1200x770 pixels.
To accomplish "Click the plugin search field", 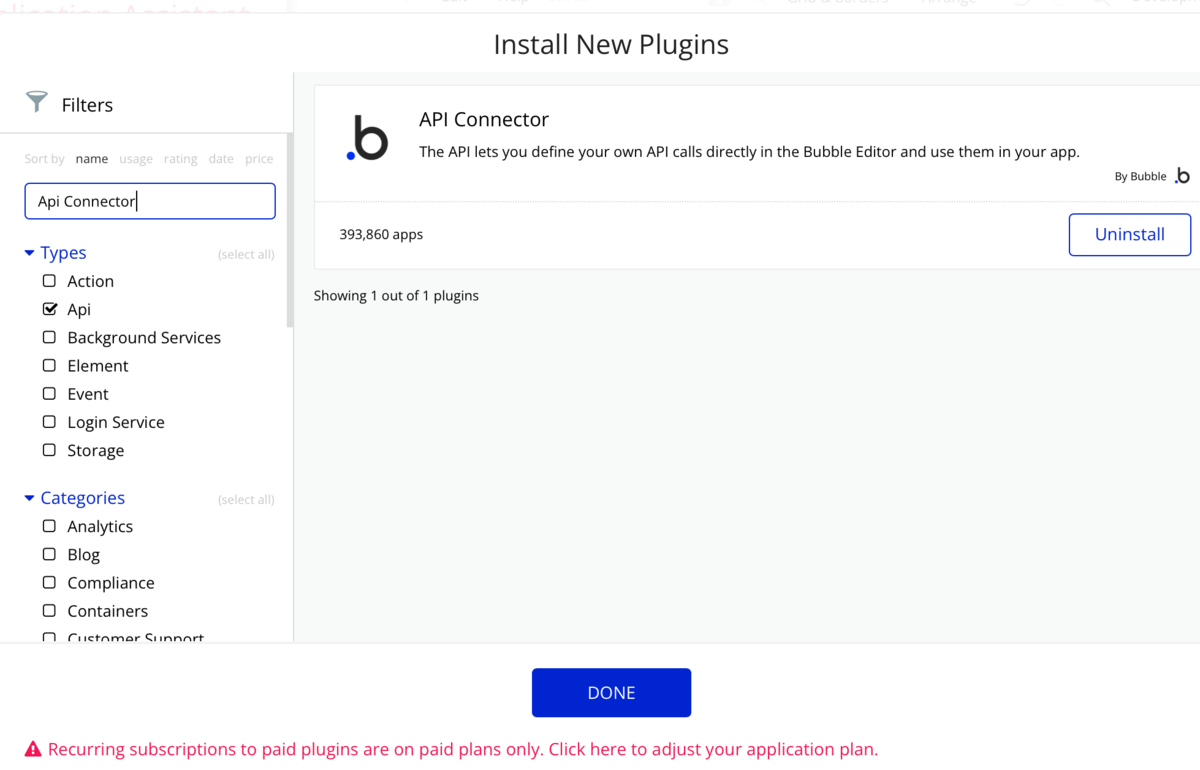I will pyautogui.click(x=150, y=201).
